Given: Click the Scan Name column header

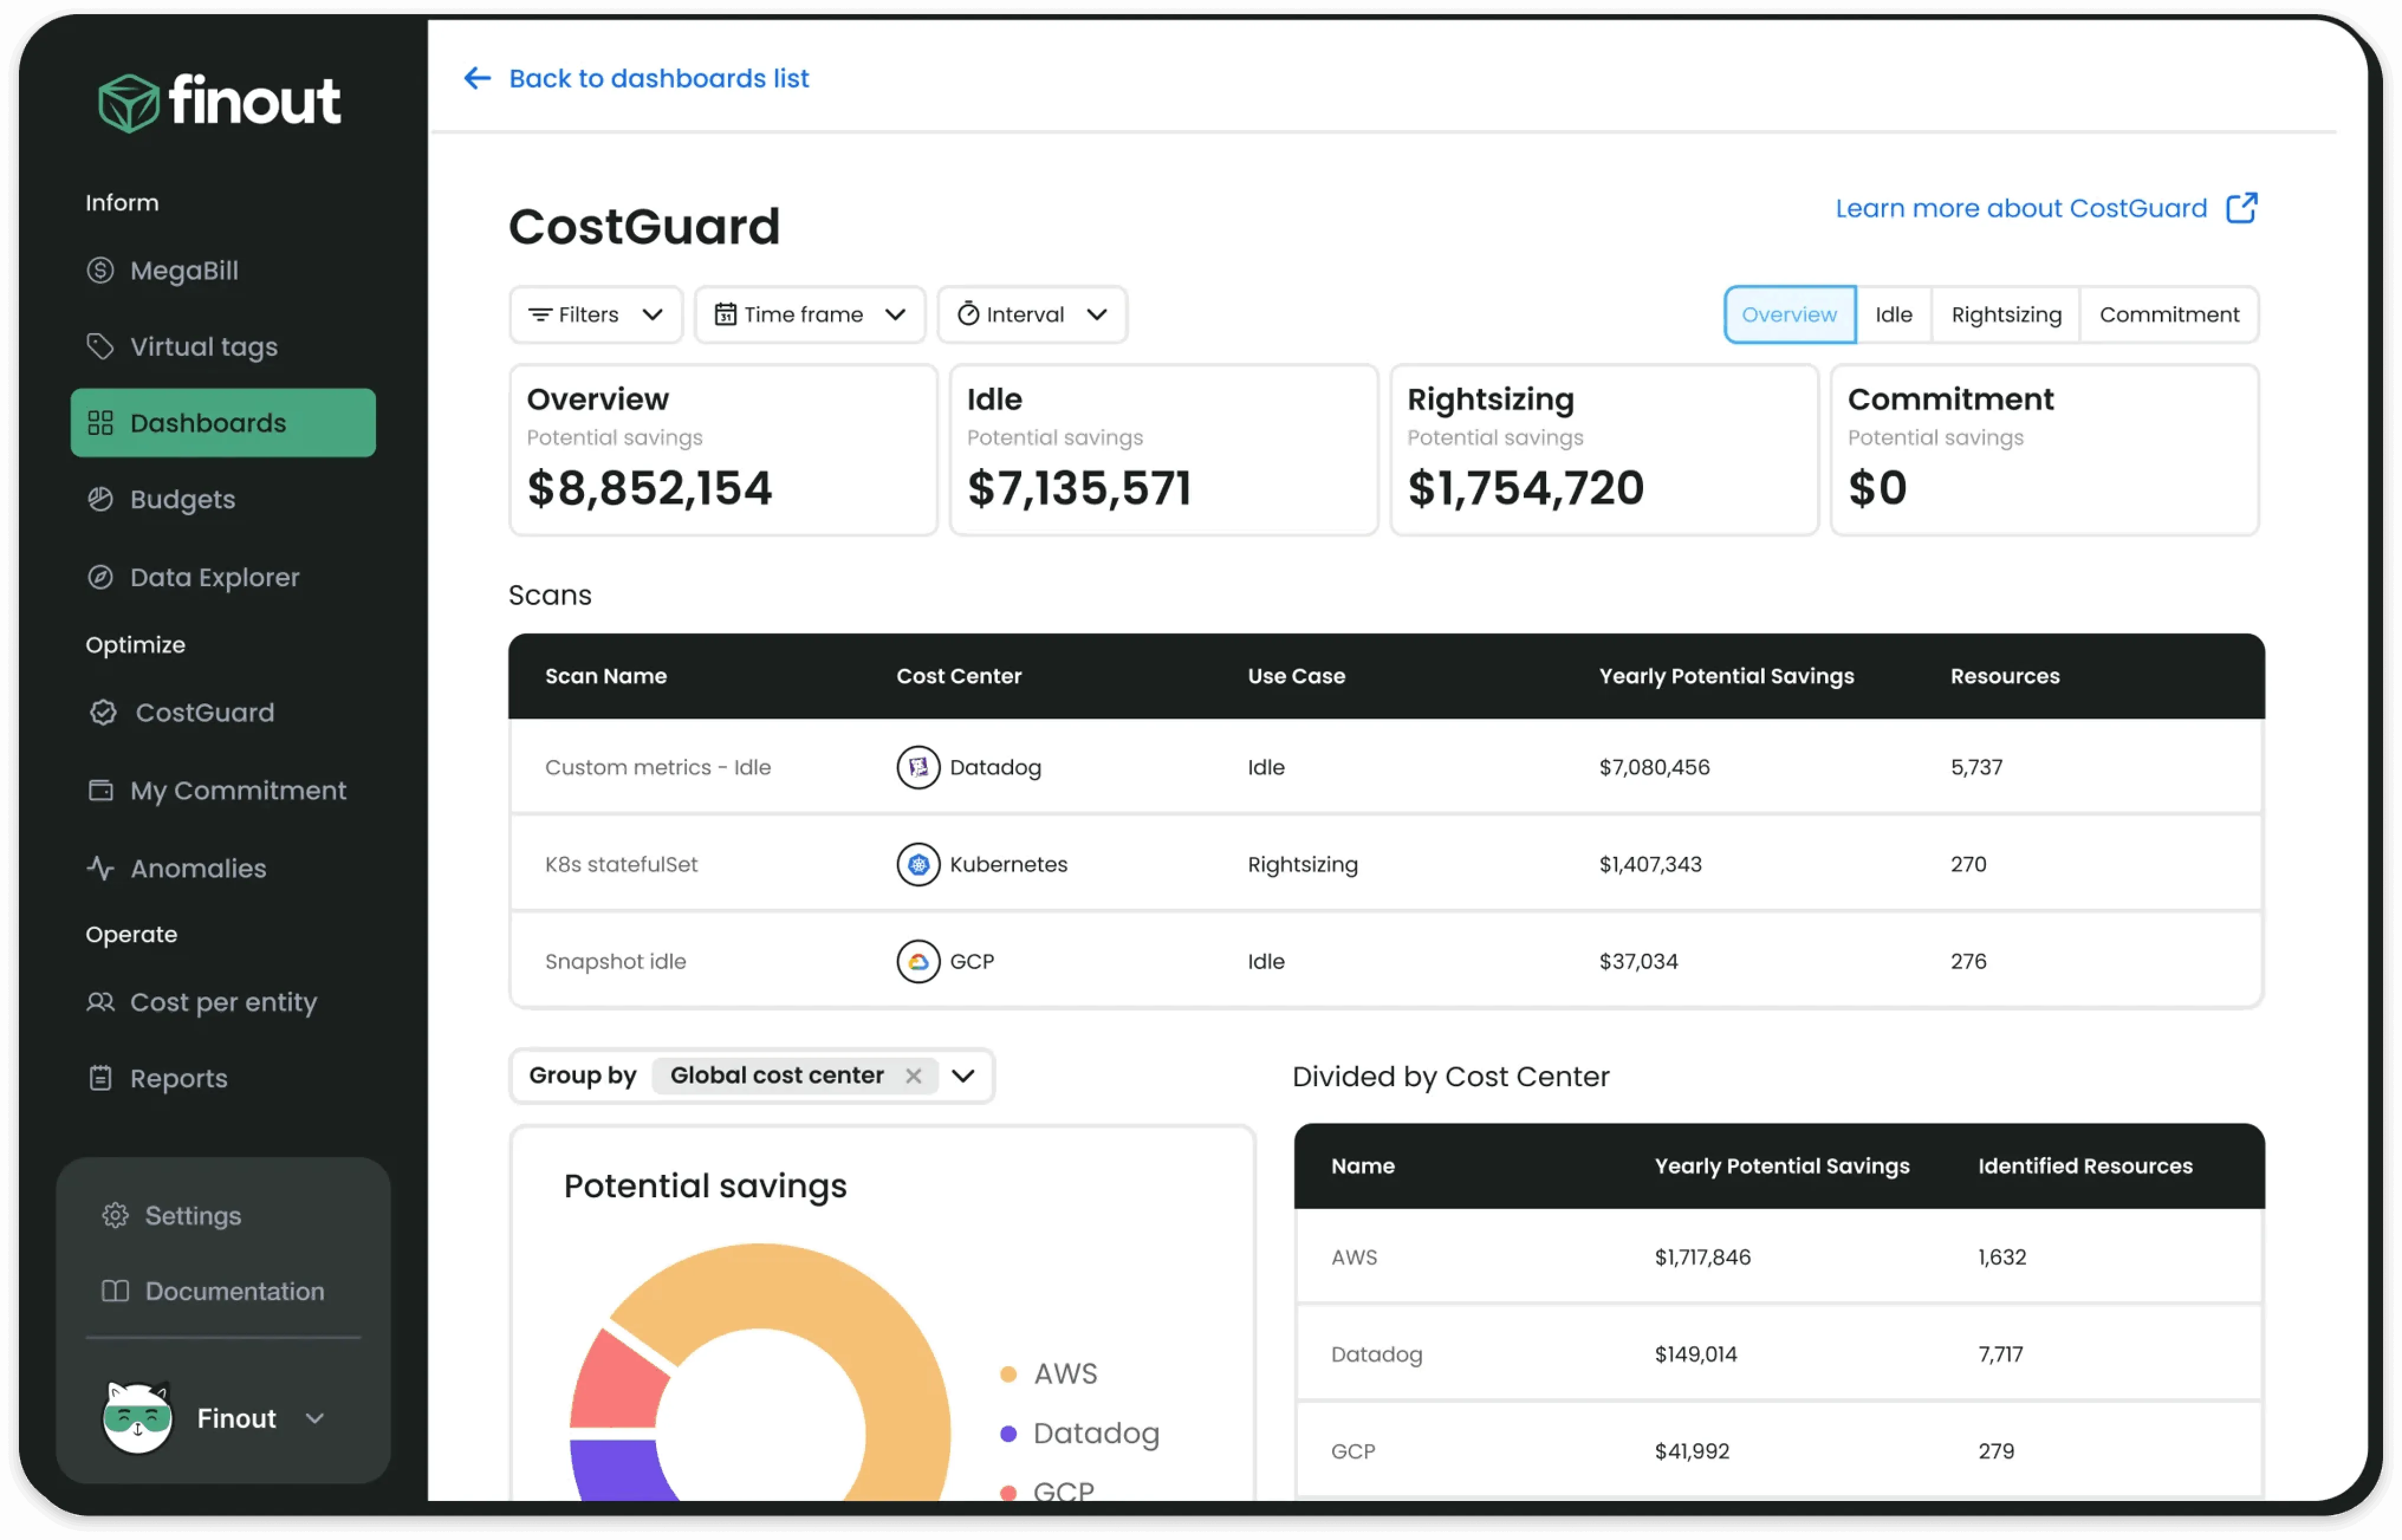Looking at the screenshot, I should tap(606, 676).
